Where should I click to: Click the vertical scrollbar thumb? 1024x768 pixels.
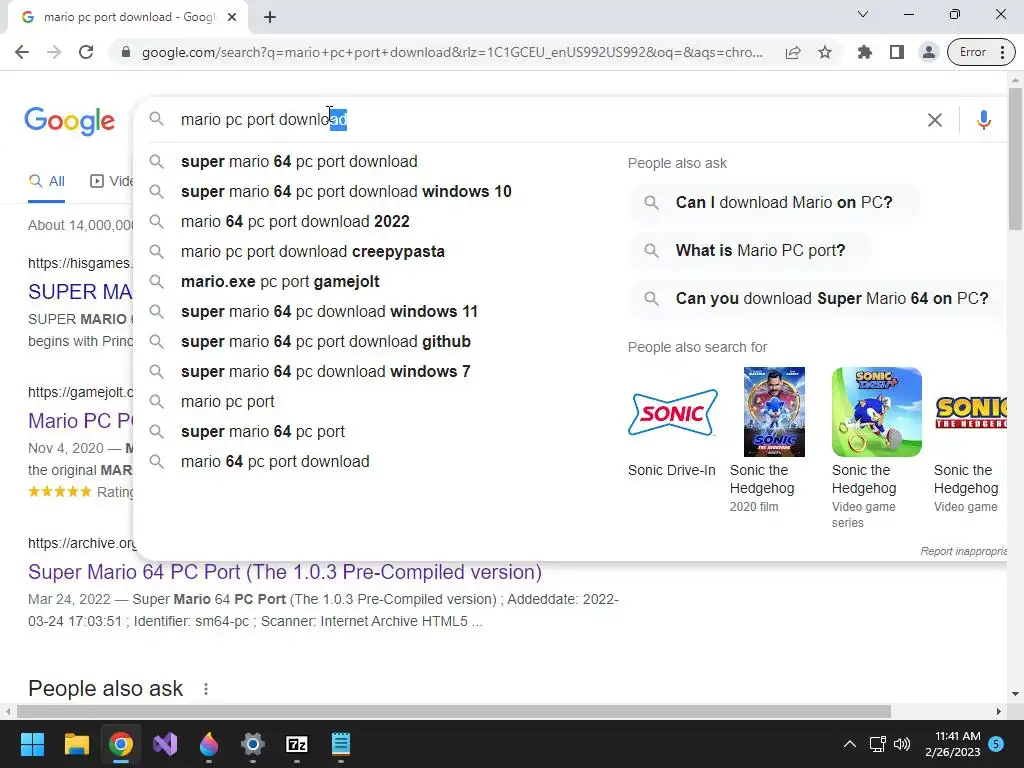[x=1015, y=159]
